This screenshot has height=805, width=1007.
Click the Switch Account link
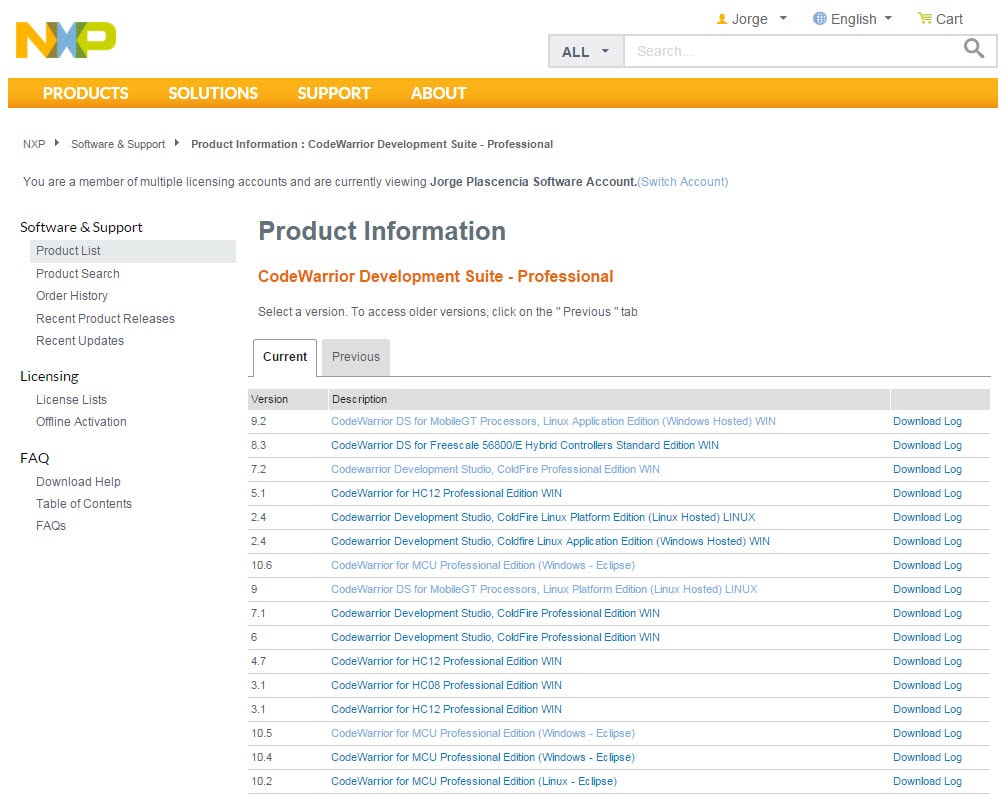pos(683,182)
